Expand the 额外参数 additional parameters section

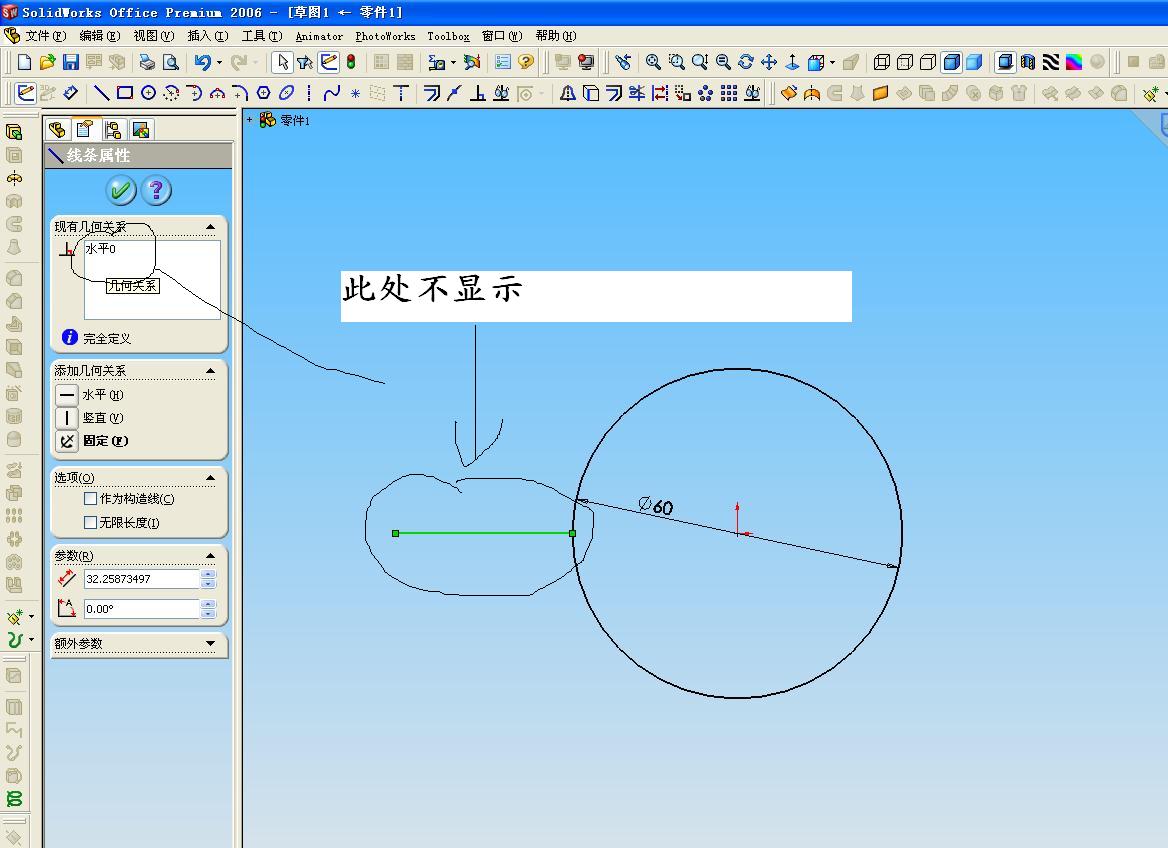click(x=210, y=643)
